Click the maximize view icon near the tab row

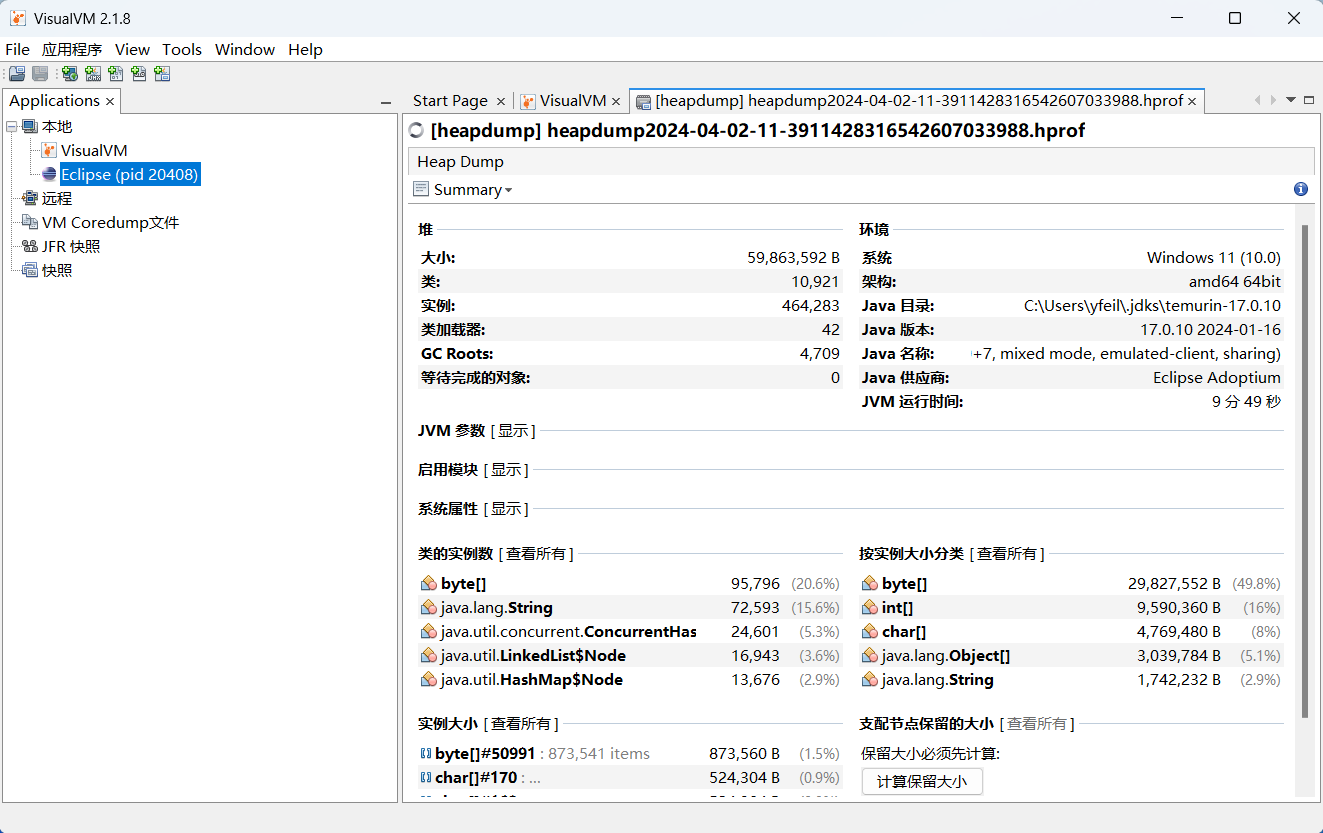(x=1309, y=100)
